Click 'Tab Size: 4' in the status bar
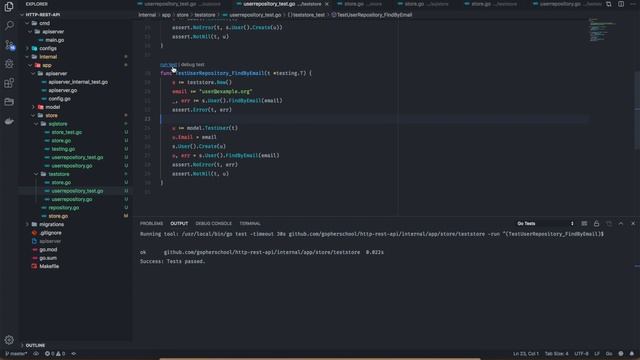The image size is (640, 360). 556,353
